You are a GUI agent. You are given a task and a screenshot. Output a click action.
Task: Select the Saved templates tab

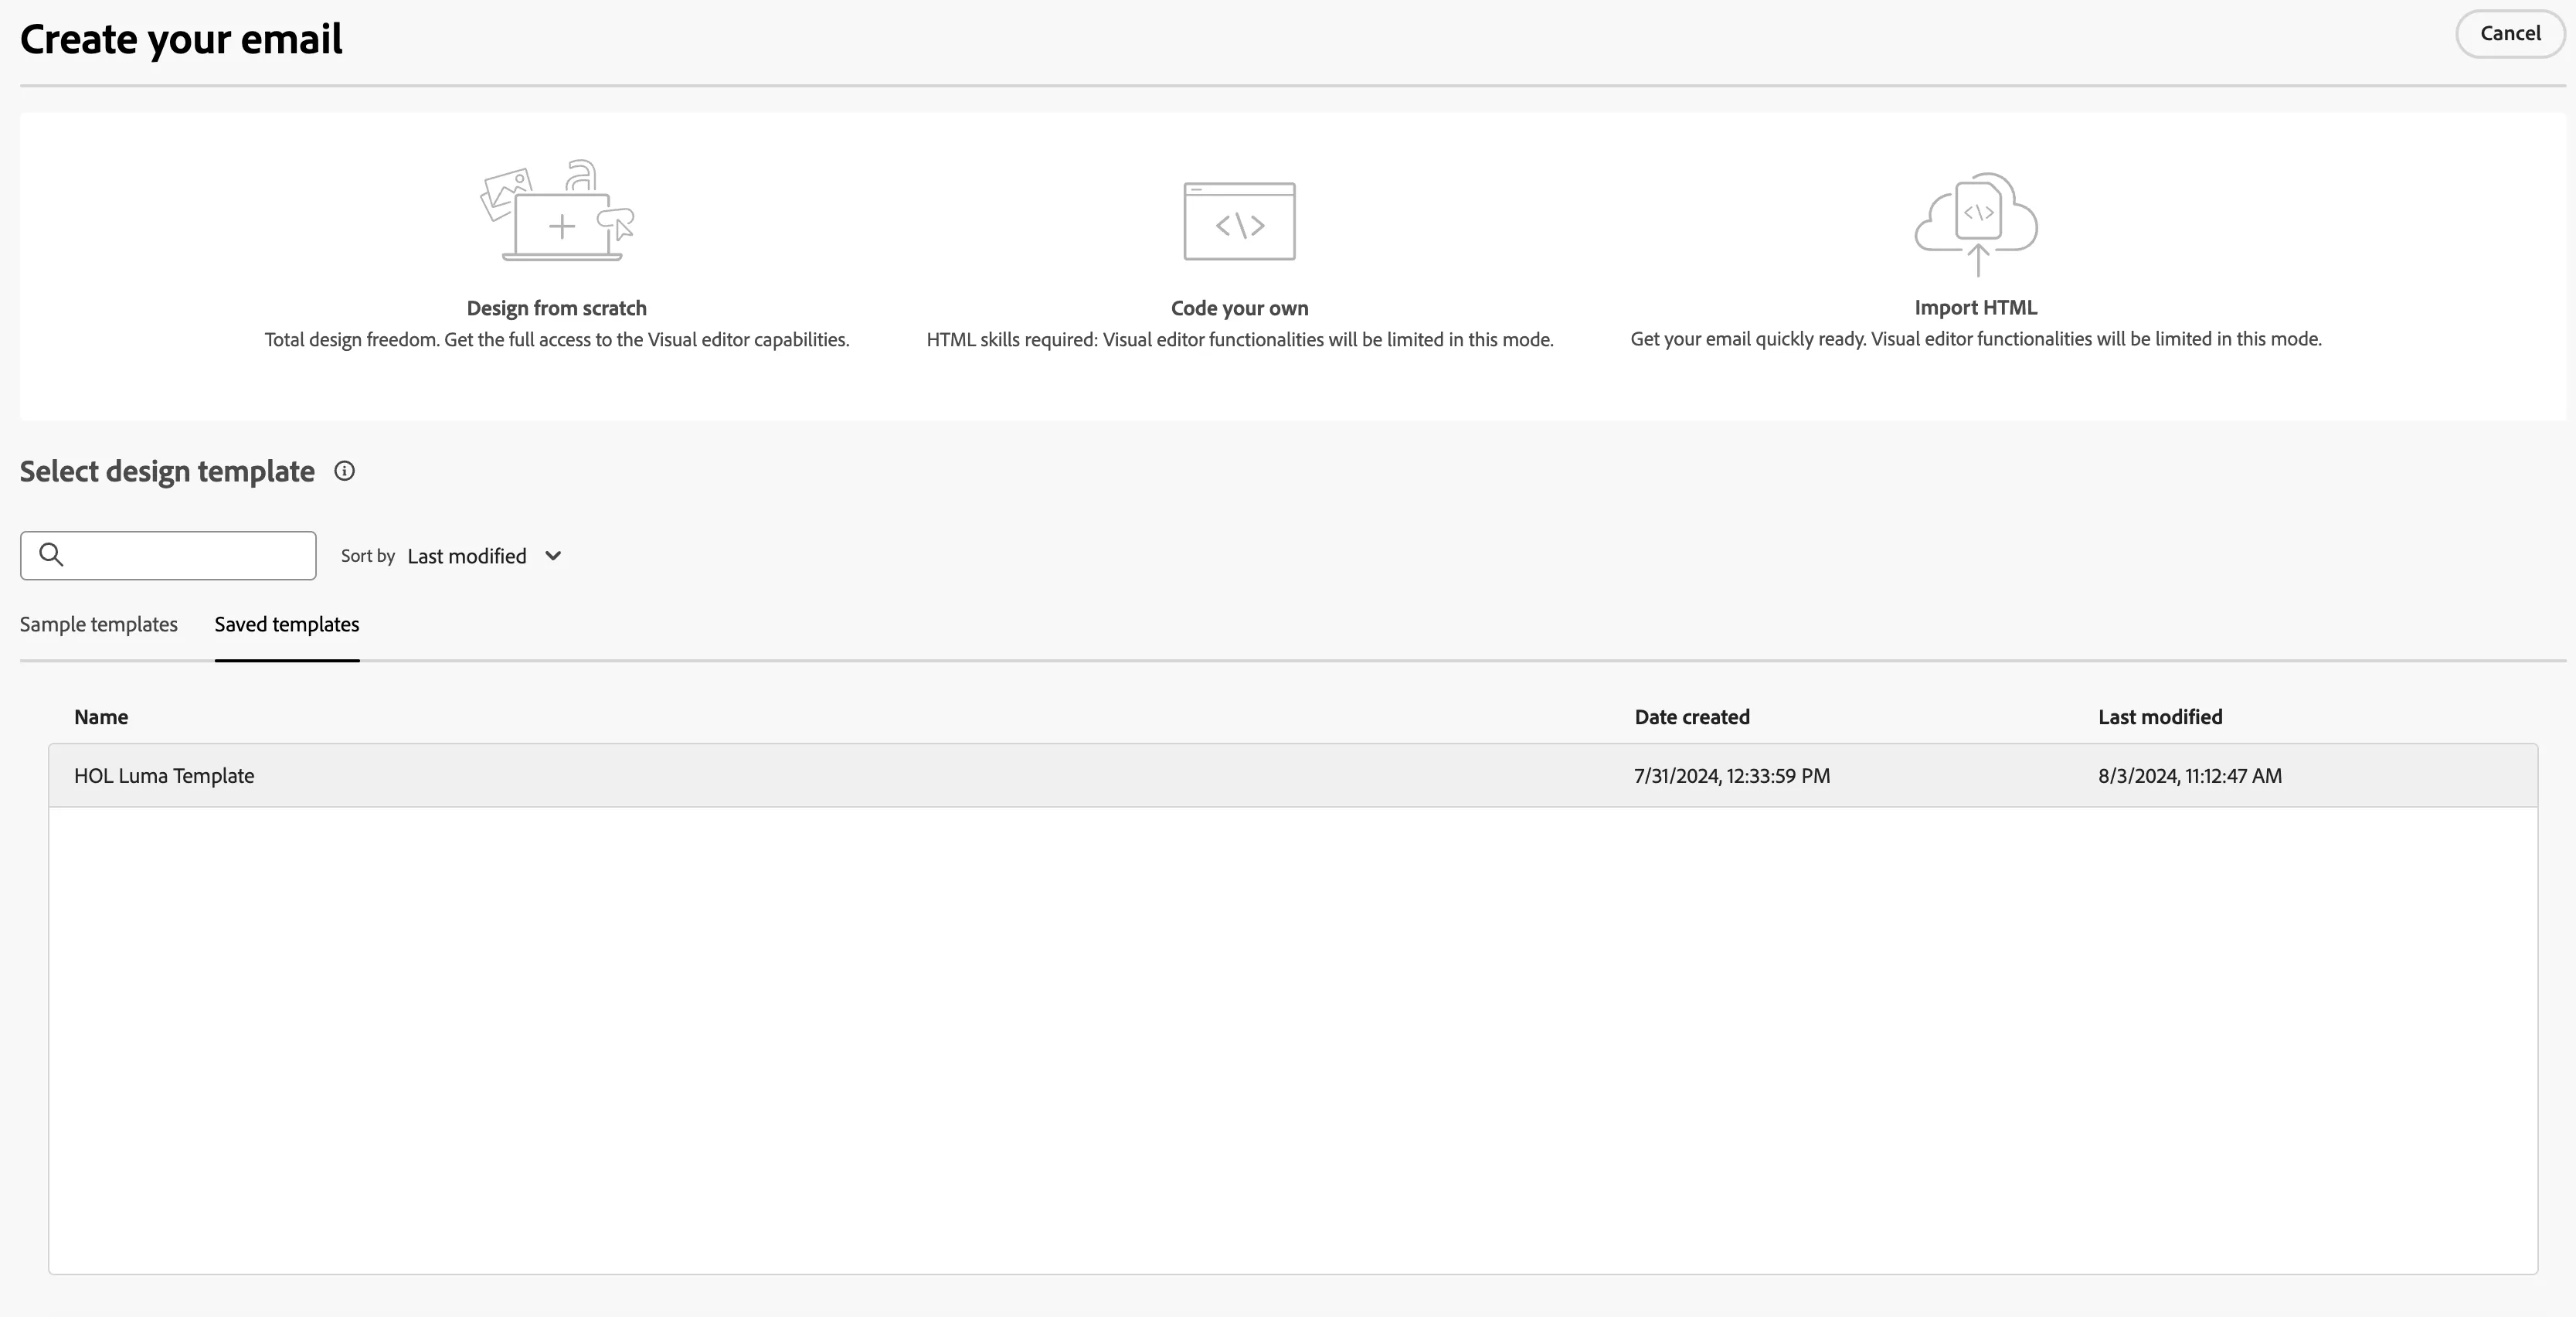click(287, 624)
